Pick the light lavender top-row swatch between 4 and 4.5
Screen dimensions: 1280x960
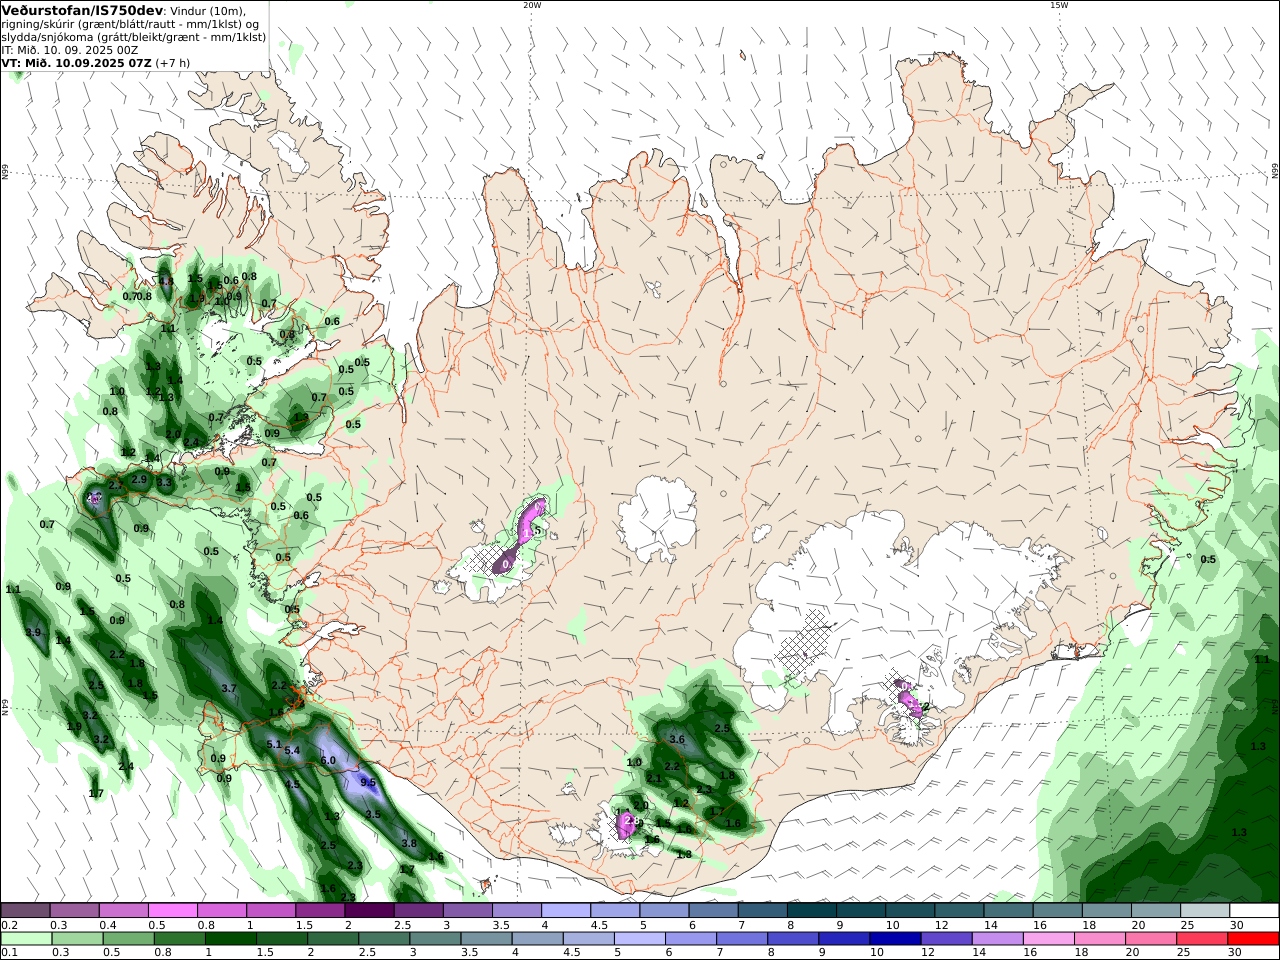pos(566,911)
